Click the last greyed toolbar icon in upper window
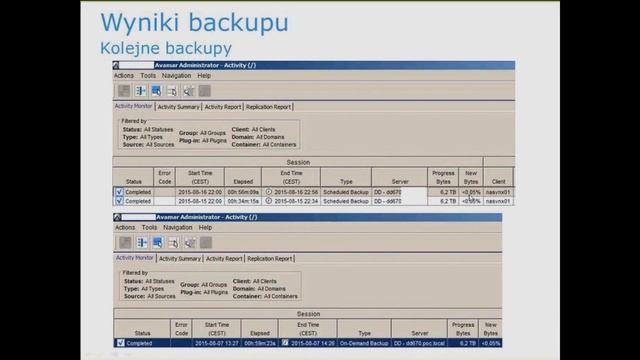Screen dimensions: 640x360 [x=205, y=91]
